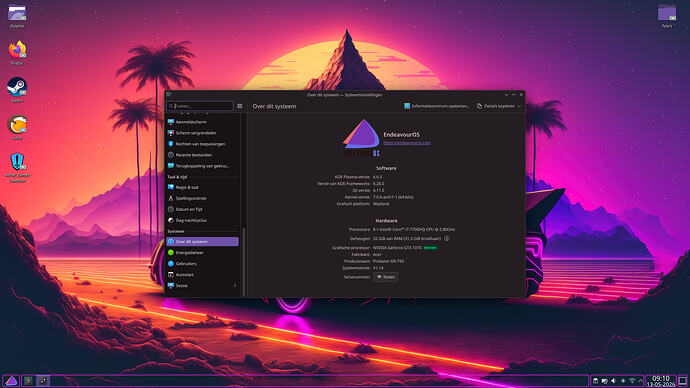Open the Heroic Games Launcher desktop icon
The height and width of the screenshot is (388, 690).
click(17, 167)
